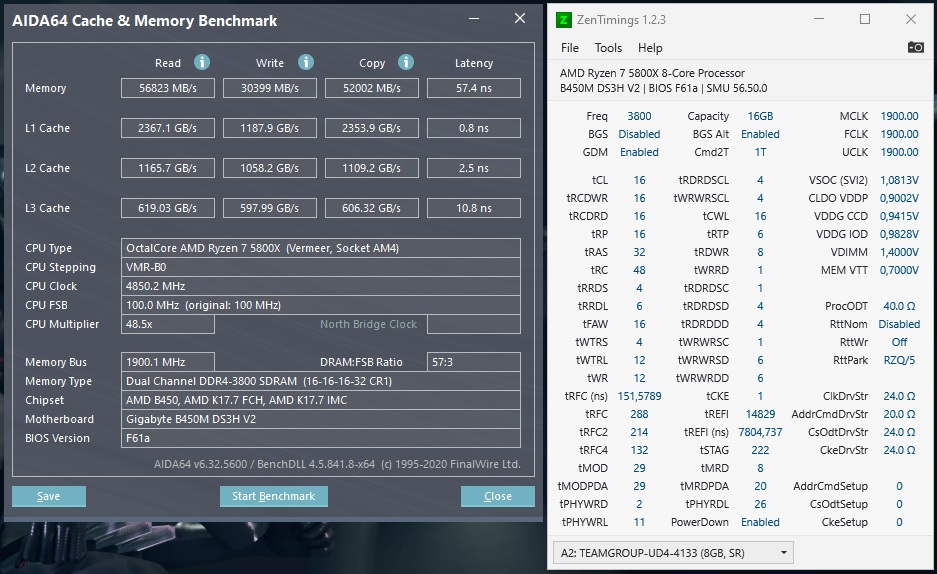Click the CPU Multiplier field 48.5x
This screenshot has height=574, width=937.
click(168, 324)
